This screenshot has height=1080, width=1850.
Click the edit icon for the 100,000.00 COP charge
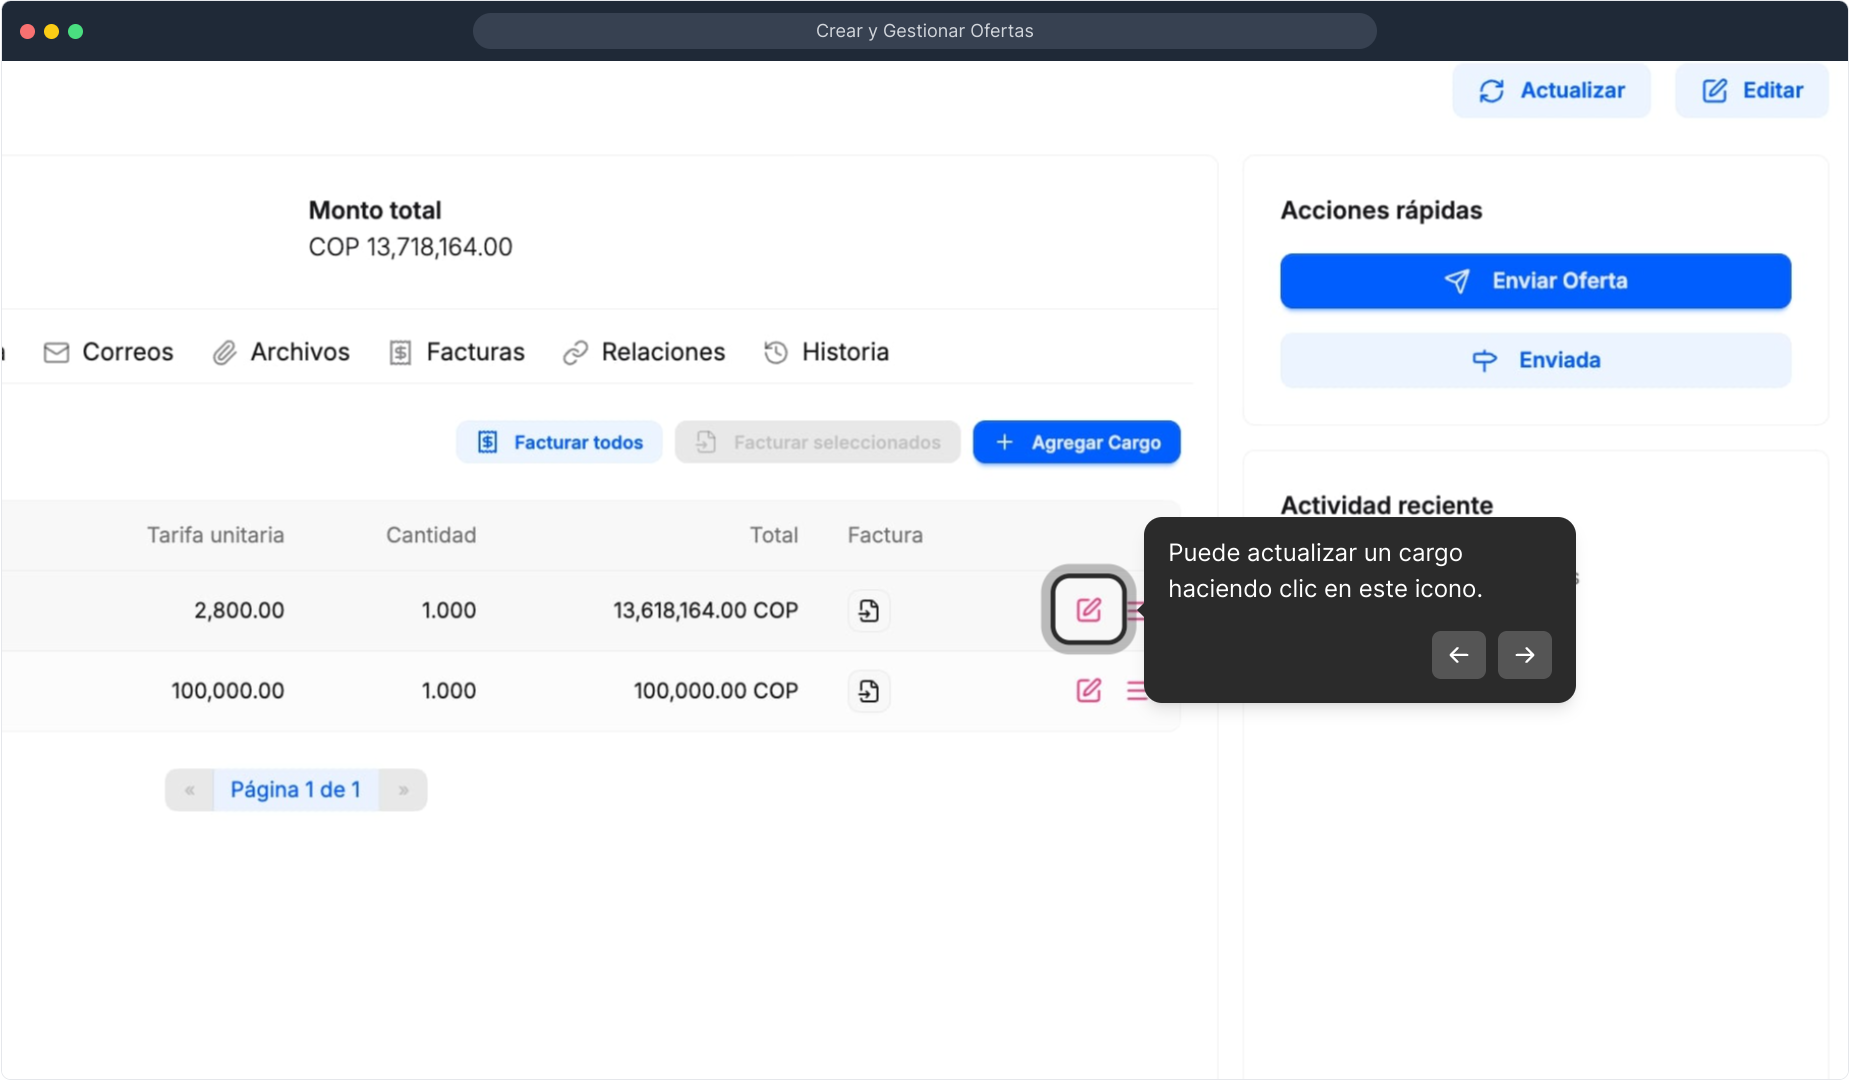coord(1088,690)
